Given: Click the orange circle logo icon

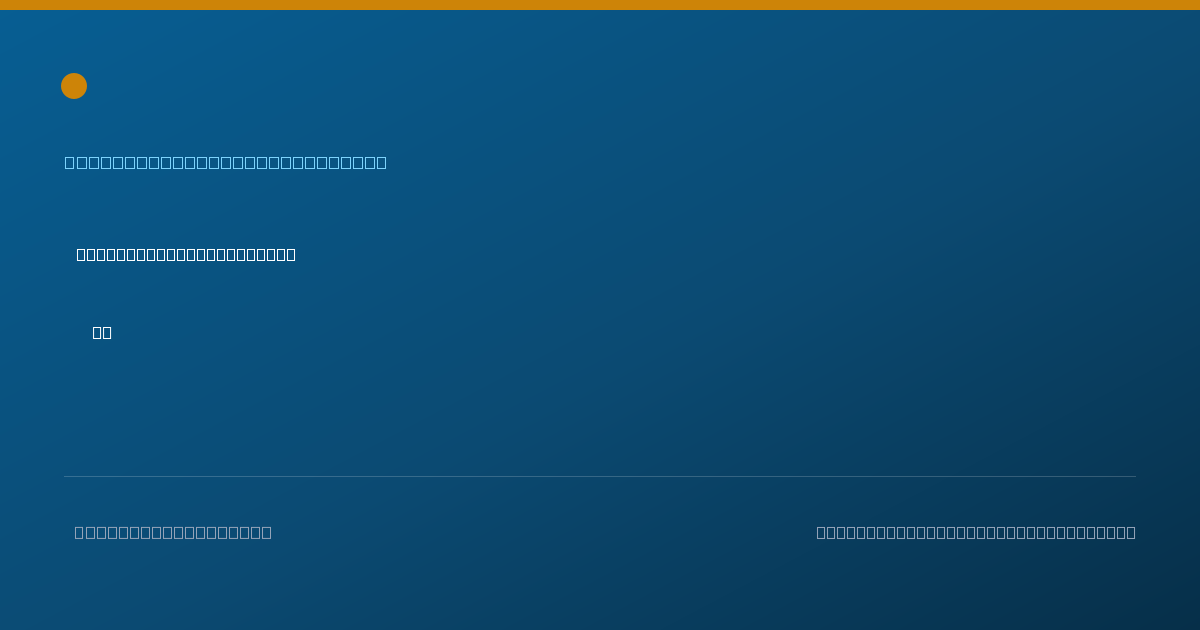Looking at the screenshot, I should [74, 86].
